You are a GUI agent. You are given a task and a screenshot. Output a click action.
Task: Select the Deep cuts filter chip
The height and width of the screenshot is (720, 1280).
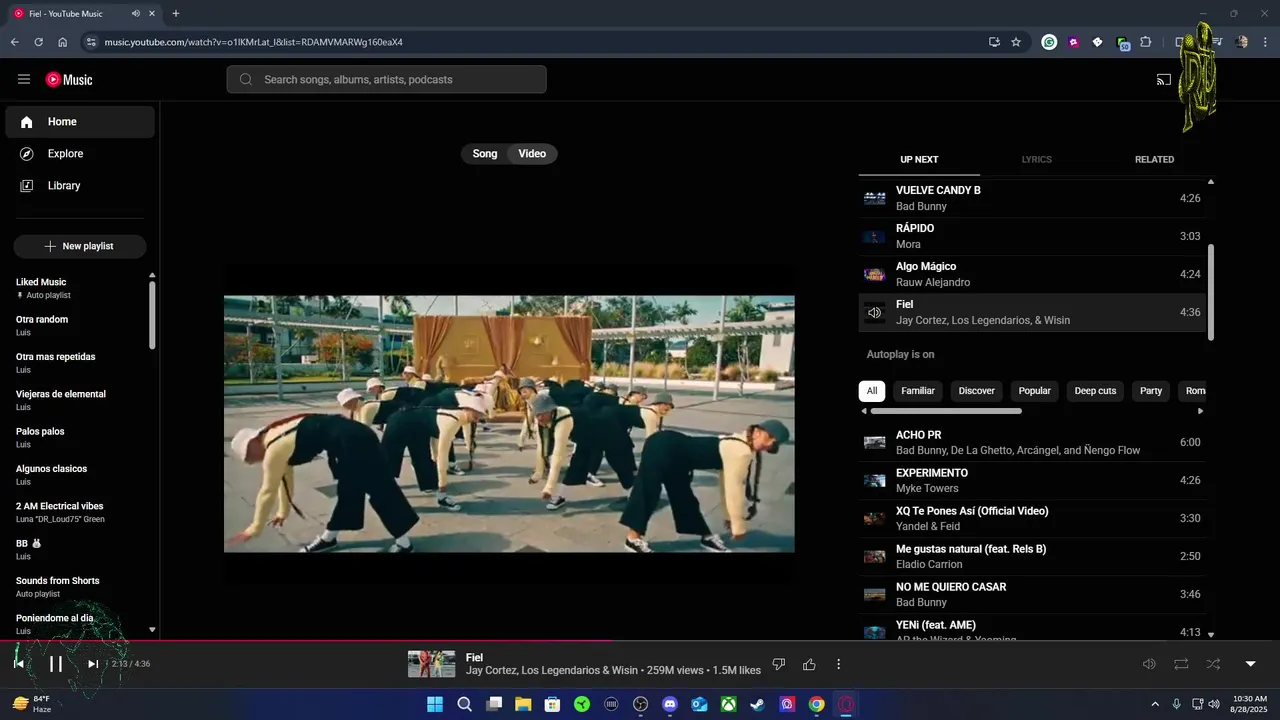tap(1095, 391)
